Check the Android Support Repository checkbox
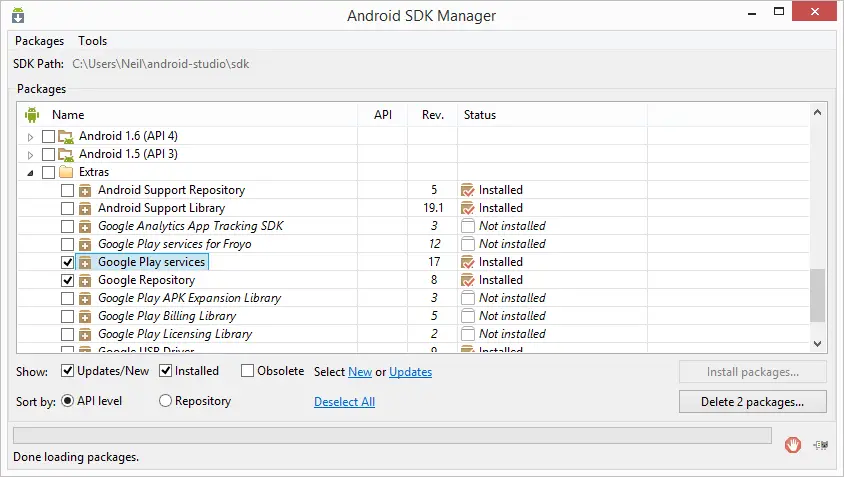Viewport: 844px width, 477px height. coord(67,190)
